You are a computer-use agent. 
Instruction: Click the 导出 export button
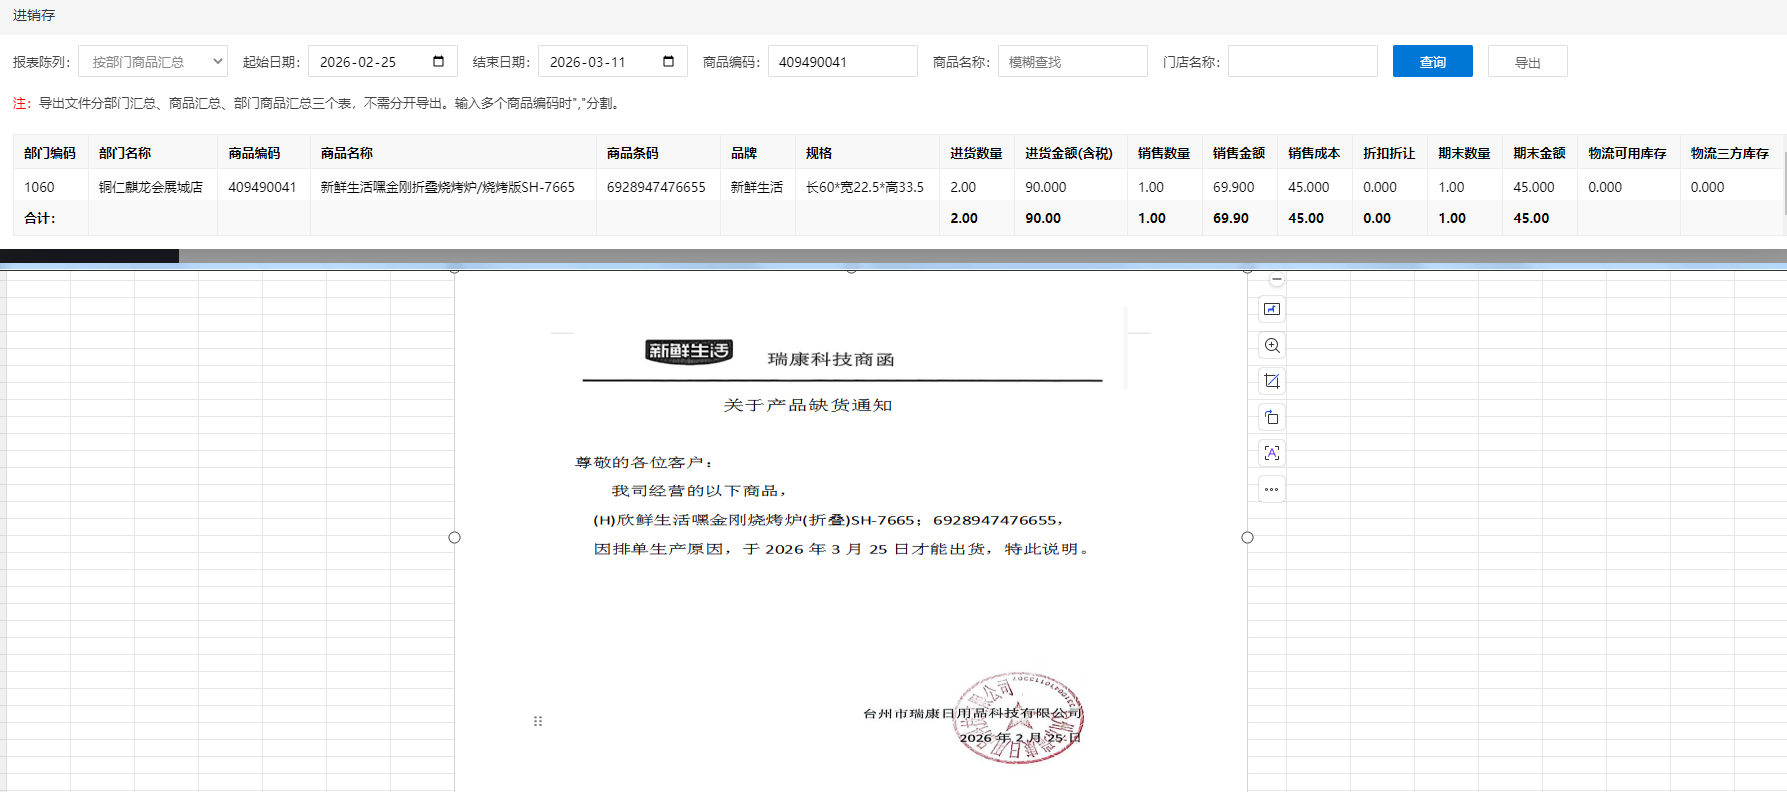coord(1527,62)
